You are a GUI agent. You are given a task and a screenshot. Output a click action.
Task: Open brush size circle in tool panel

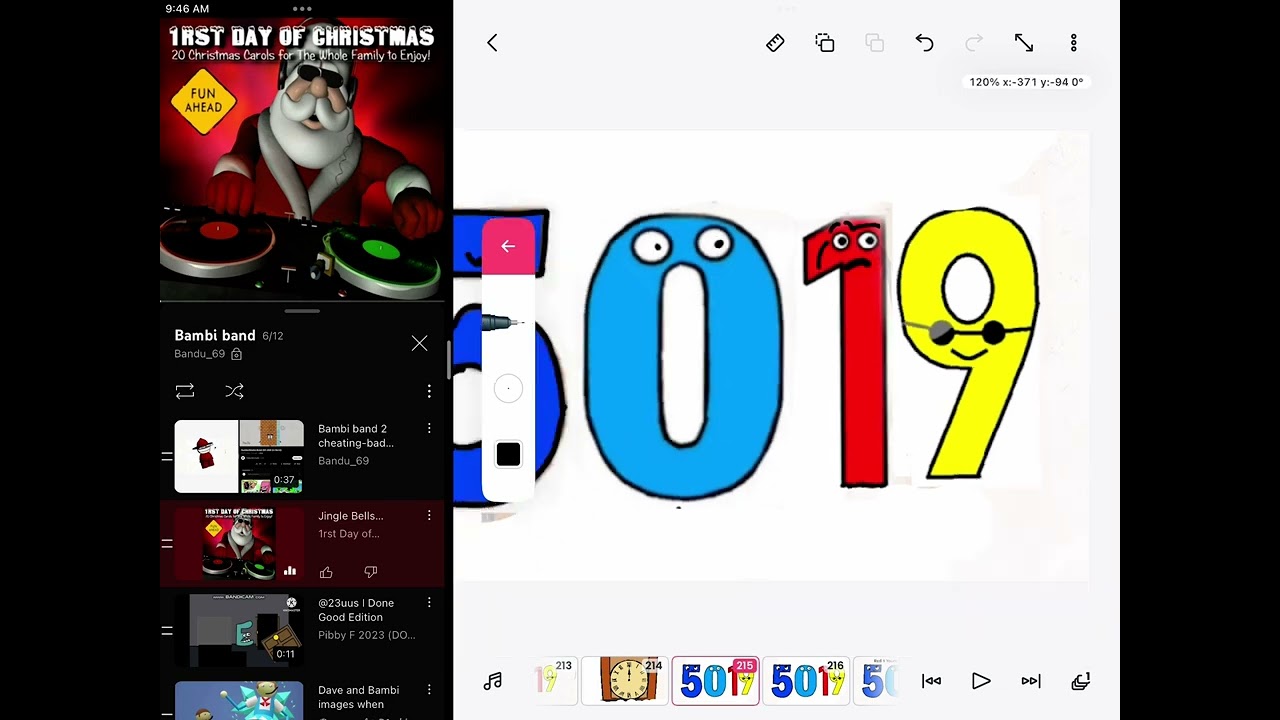click(508, 388)
